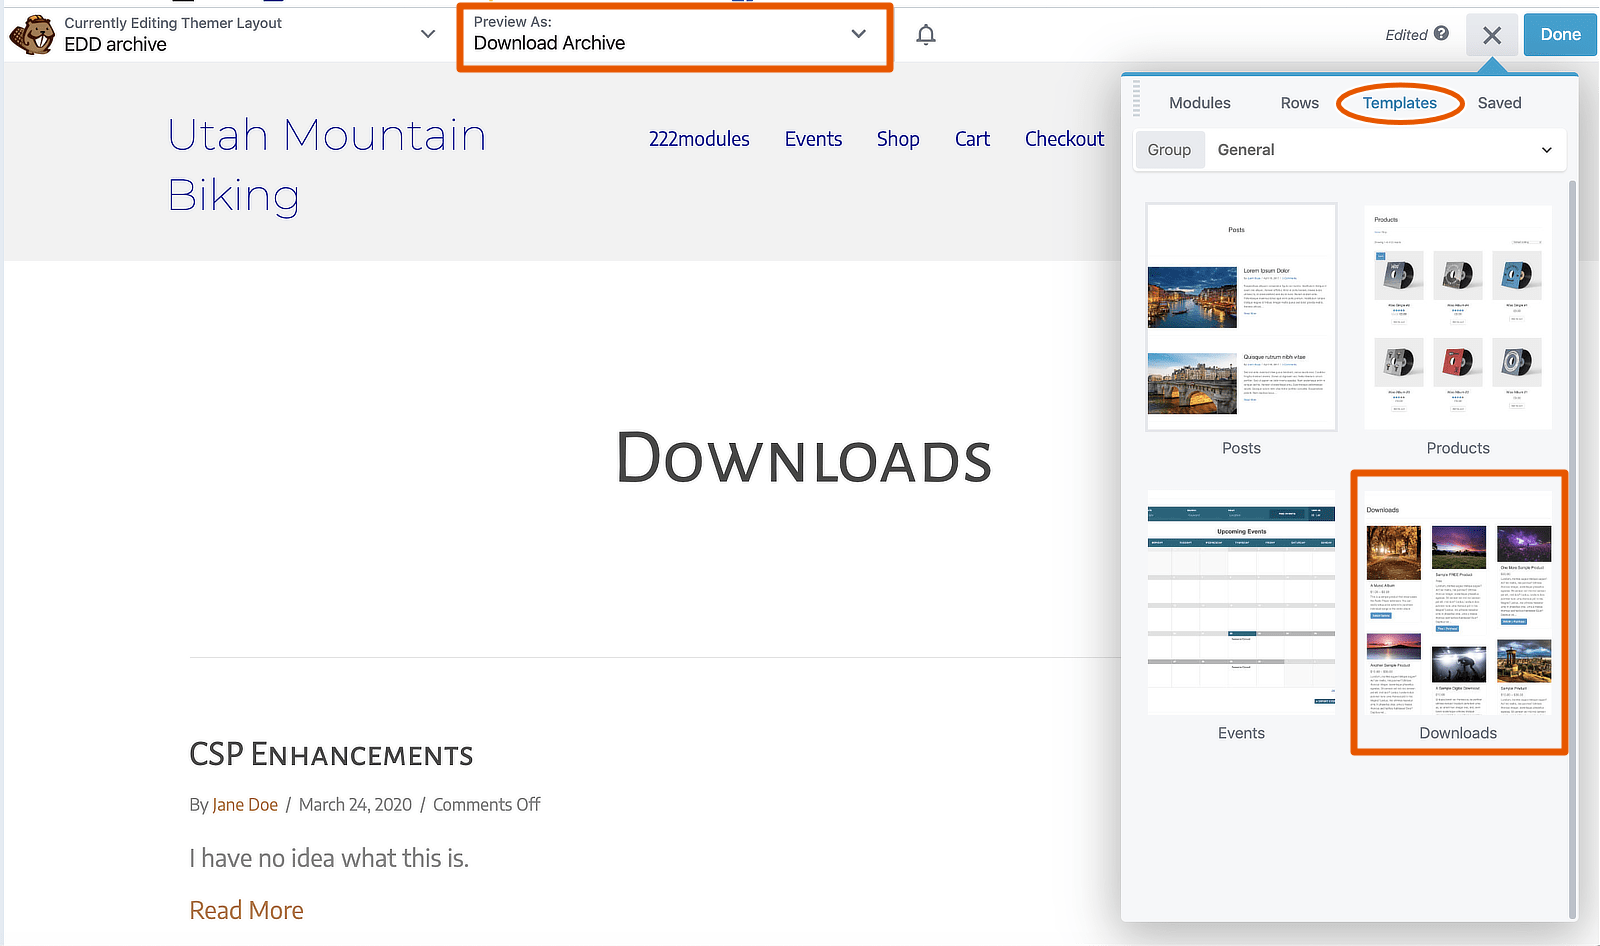Expand the Currently Editing layout chevron
1600x946 pixels.
(x=428, y=34)
